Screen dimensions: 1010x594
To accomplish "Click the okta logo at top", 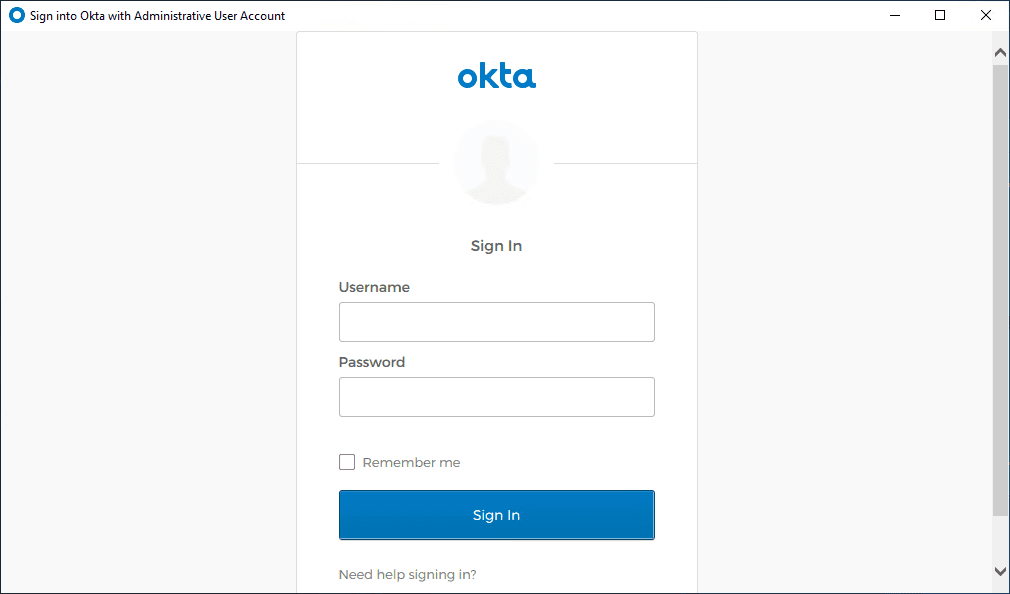I will point(496,77).
